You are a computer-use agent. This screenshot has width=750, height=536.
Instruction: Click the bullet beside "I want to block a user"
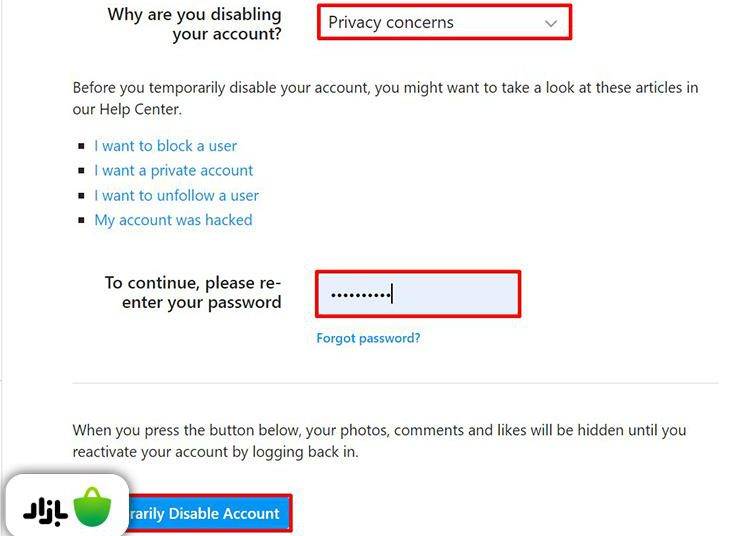82,147
